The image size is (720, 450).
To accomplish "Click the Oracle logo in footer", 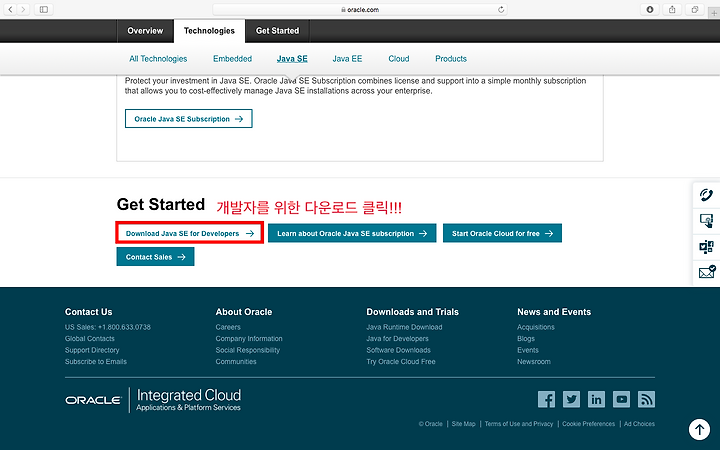I will (94, 400).
